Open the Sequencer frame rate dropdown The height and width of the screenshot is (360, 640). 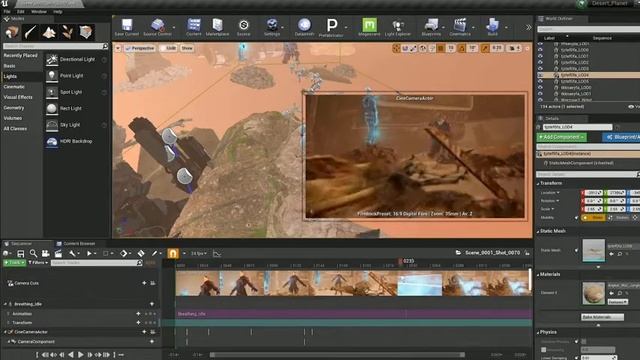click(x=198, y=253)
